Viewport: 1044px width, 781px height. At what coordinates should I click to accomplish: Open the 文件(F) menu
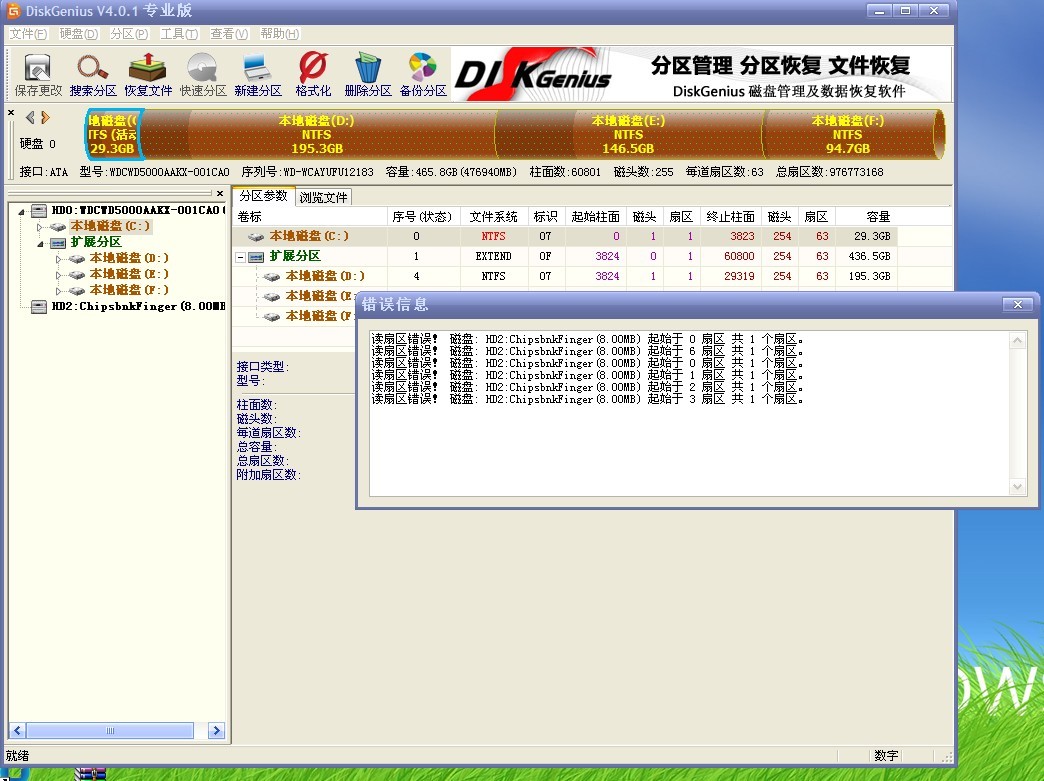point(28,34)
